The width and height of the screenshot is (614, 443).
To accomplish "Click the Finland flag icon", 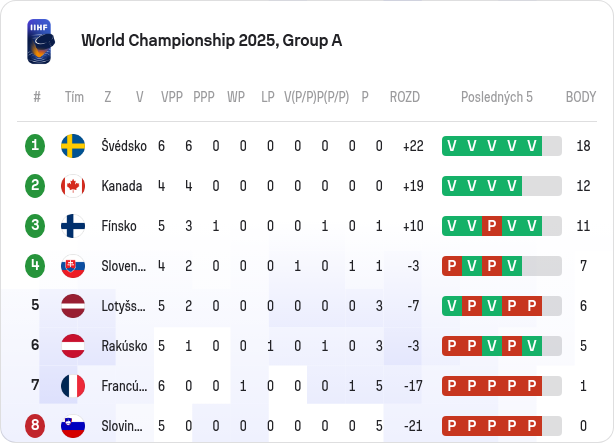I will pyautogui.click(x=73, y=226).
